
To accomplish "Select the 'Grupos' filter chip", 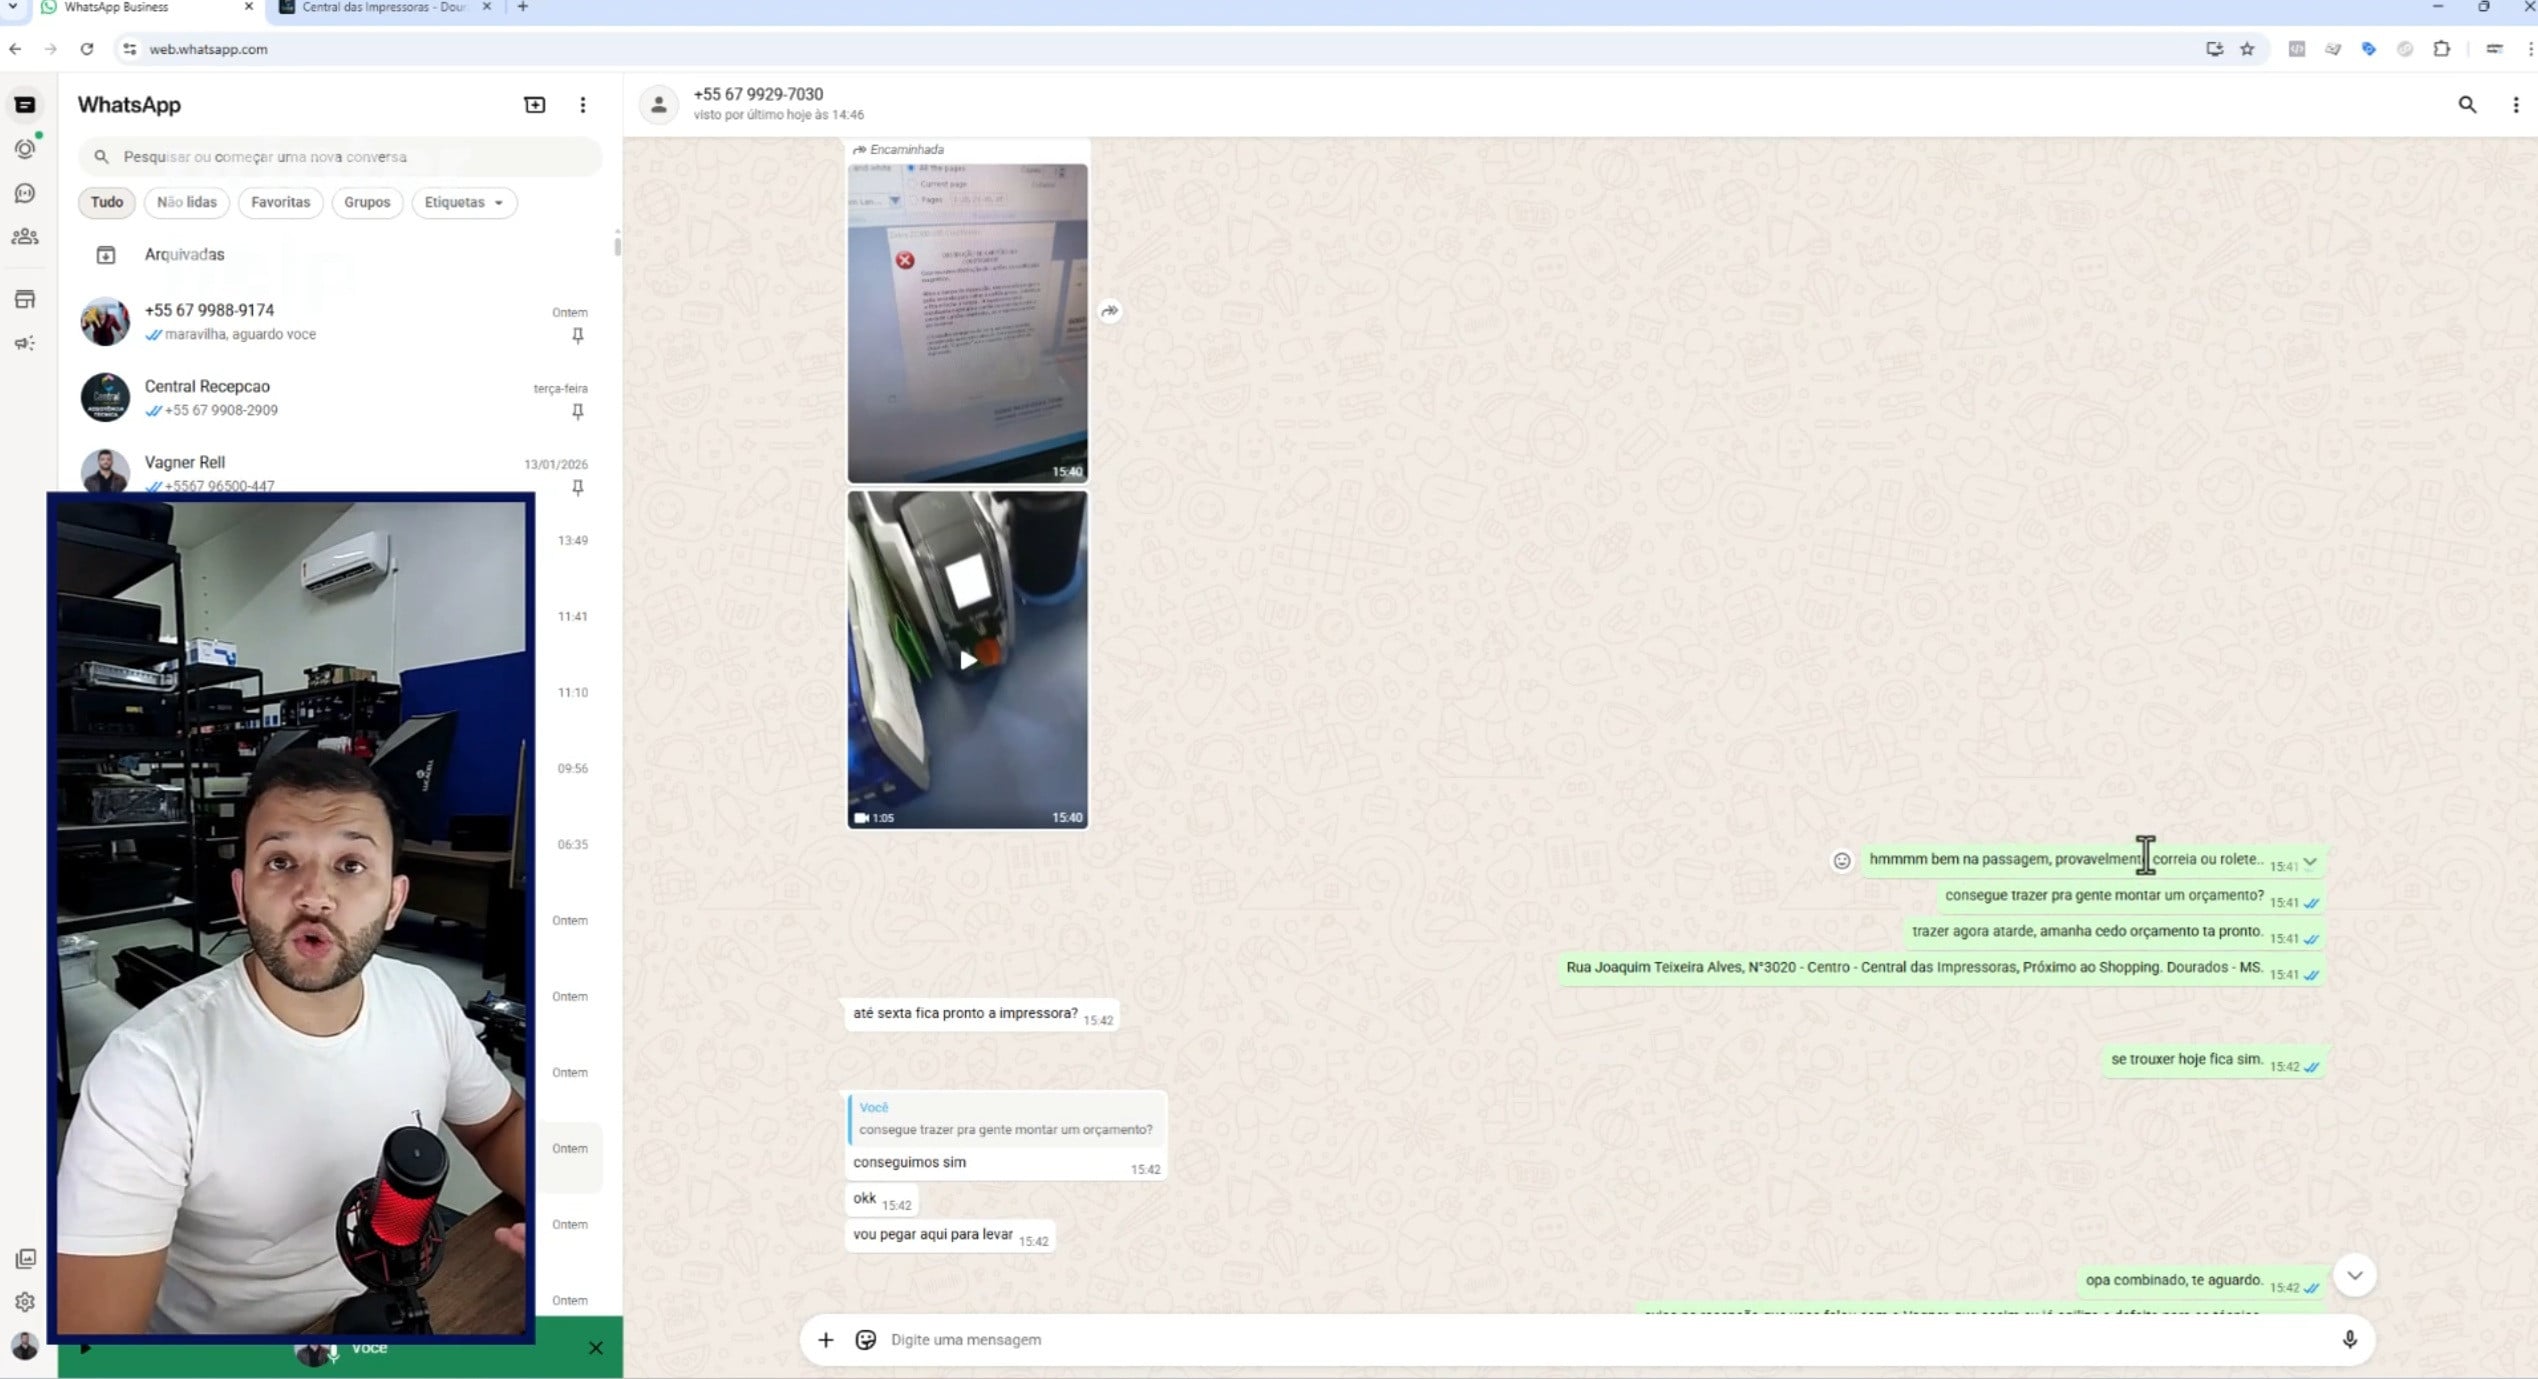I will click(x=367, y=202).
